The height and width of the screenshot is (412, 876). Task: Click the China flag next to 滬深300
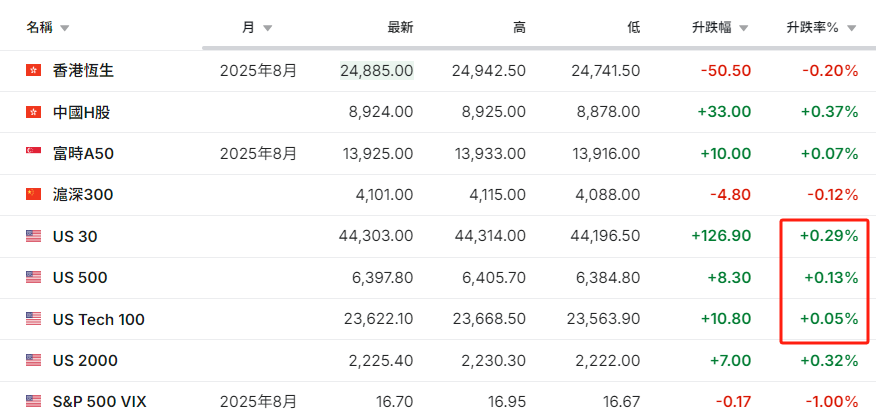pos(34,195)
